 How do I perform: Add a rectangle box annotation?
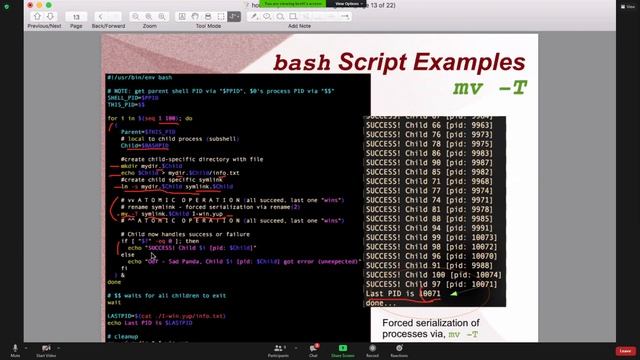tap(293, 16)
